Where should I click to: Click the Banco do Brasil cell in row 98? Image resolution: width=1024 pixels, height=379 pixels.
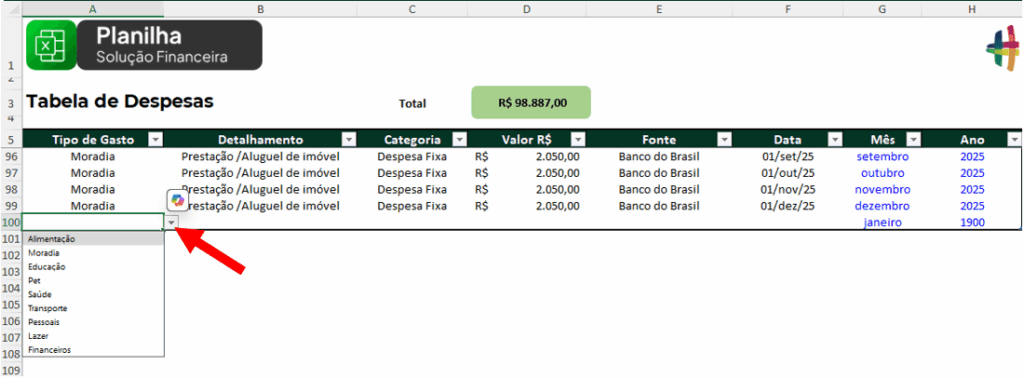tap(659, 190)
